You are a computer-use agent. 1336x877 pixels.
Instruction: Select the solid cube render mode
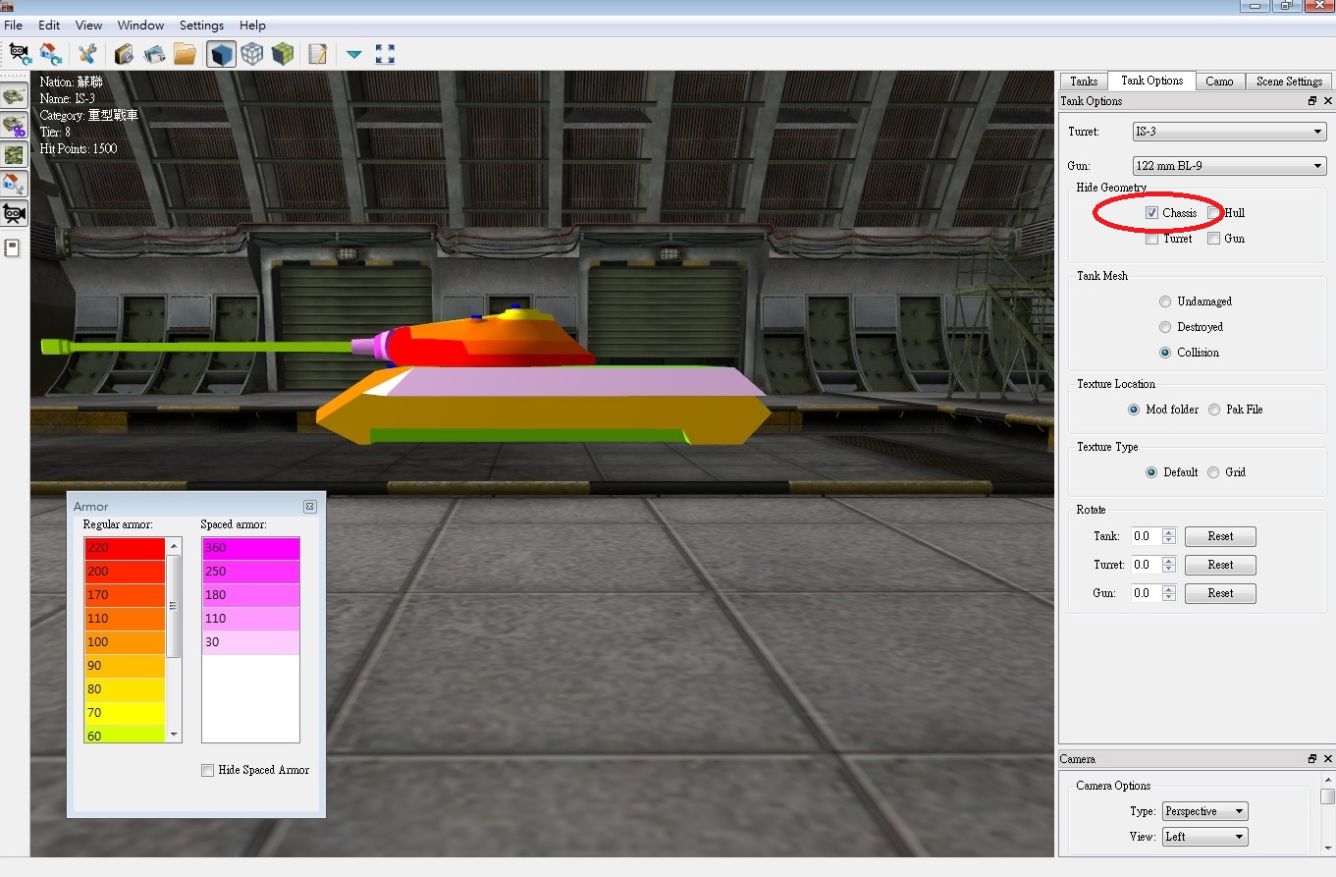tap(221, 53)
